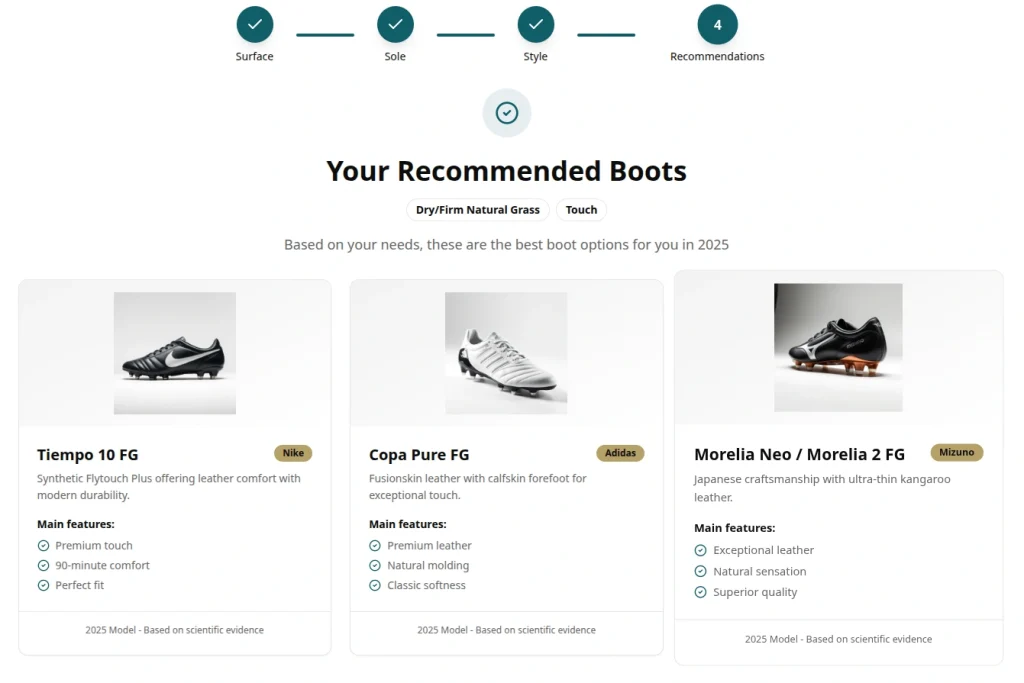This screenshot has width=1024, height=683.
Task: Select the Recommendations step numbered 4
Action: click(717, 23)
